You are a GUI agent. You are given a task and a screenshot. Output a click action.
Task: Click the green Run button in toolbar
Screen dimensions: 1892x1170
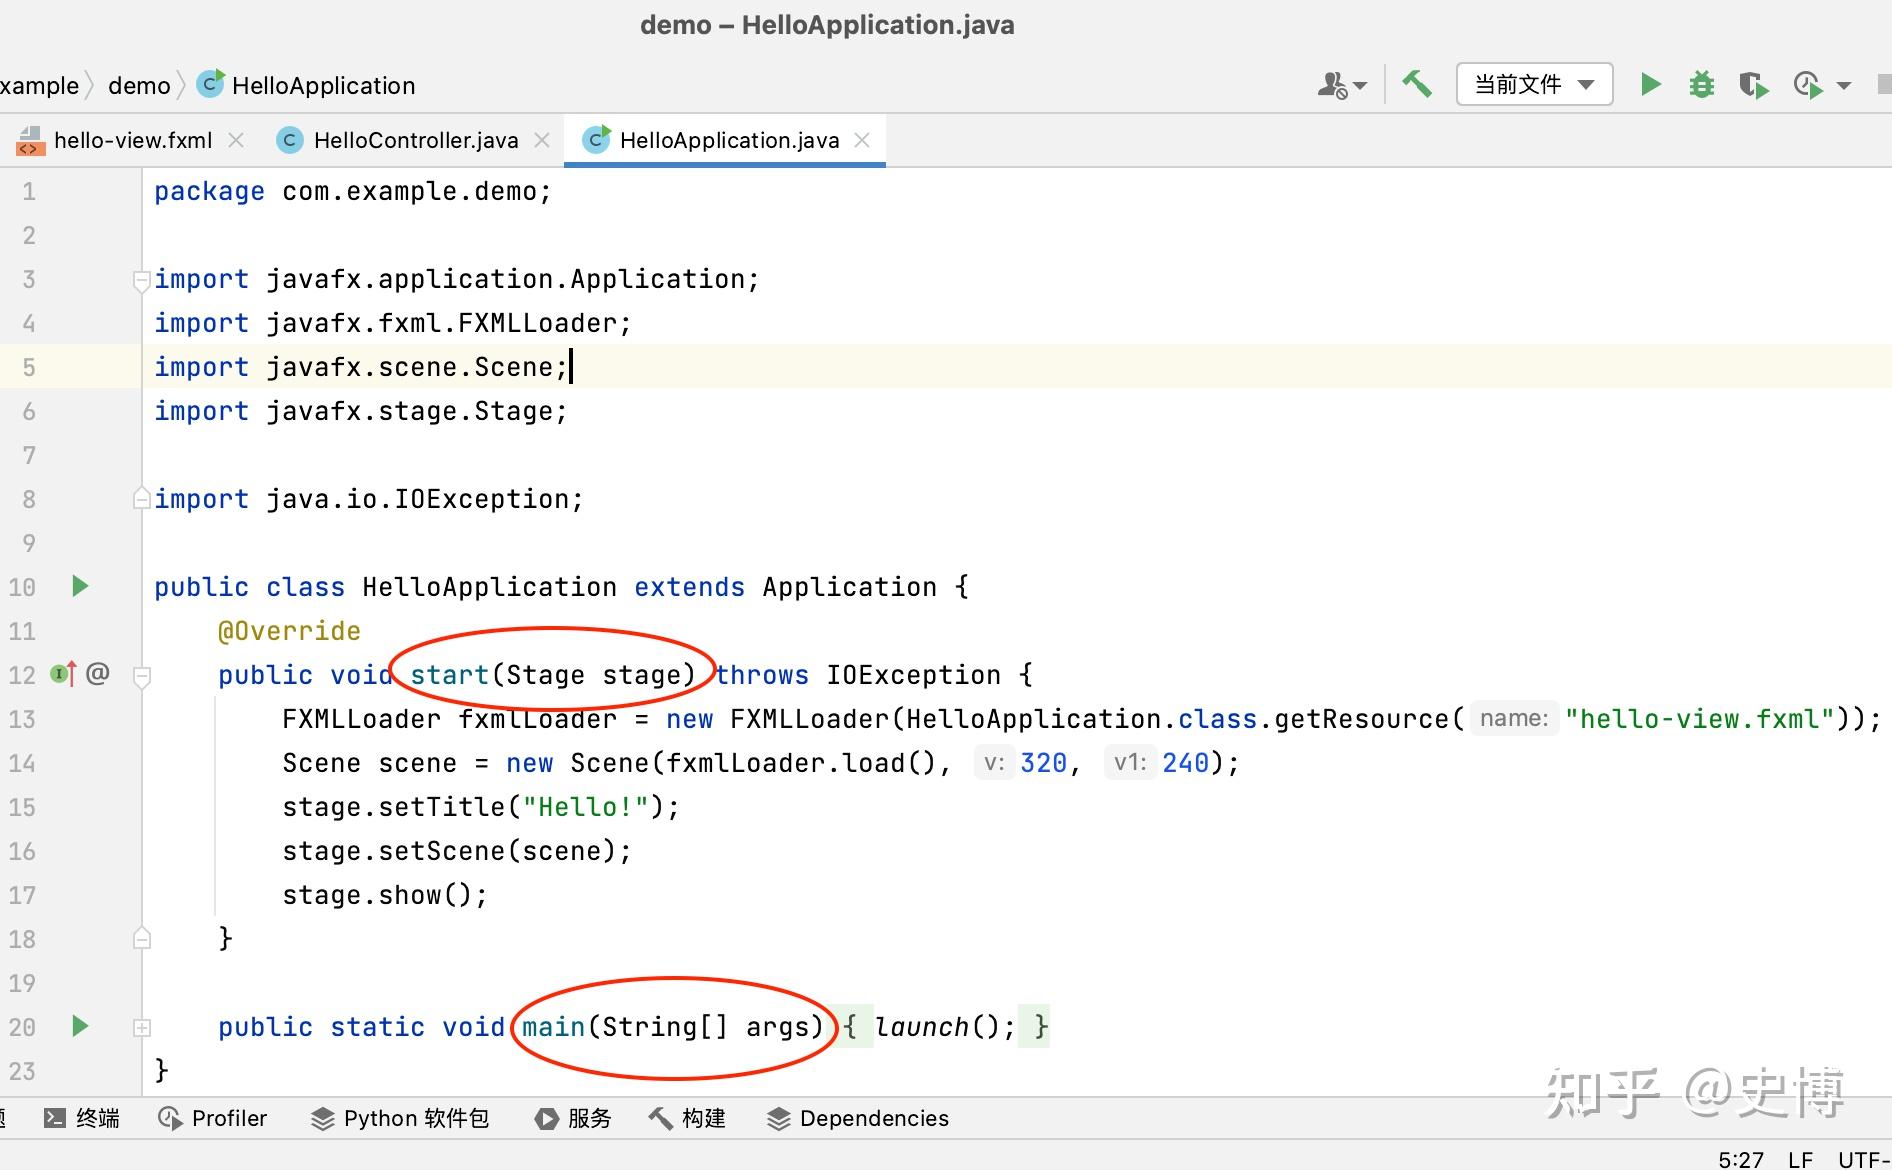1651,85
